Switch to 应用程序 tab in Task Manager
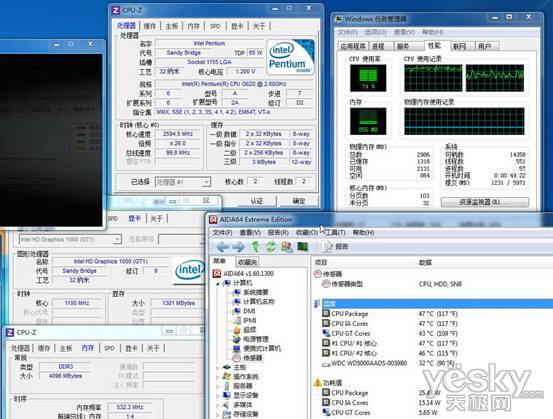 point(353,46)
